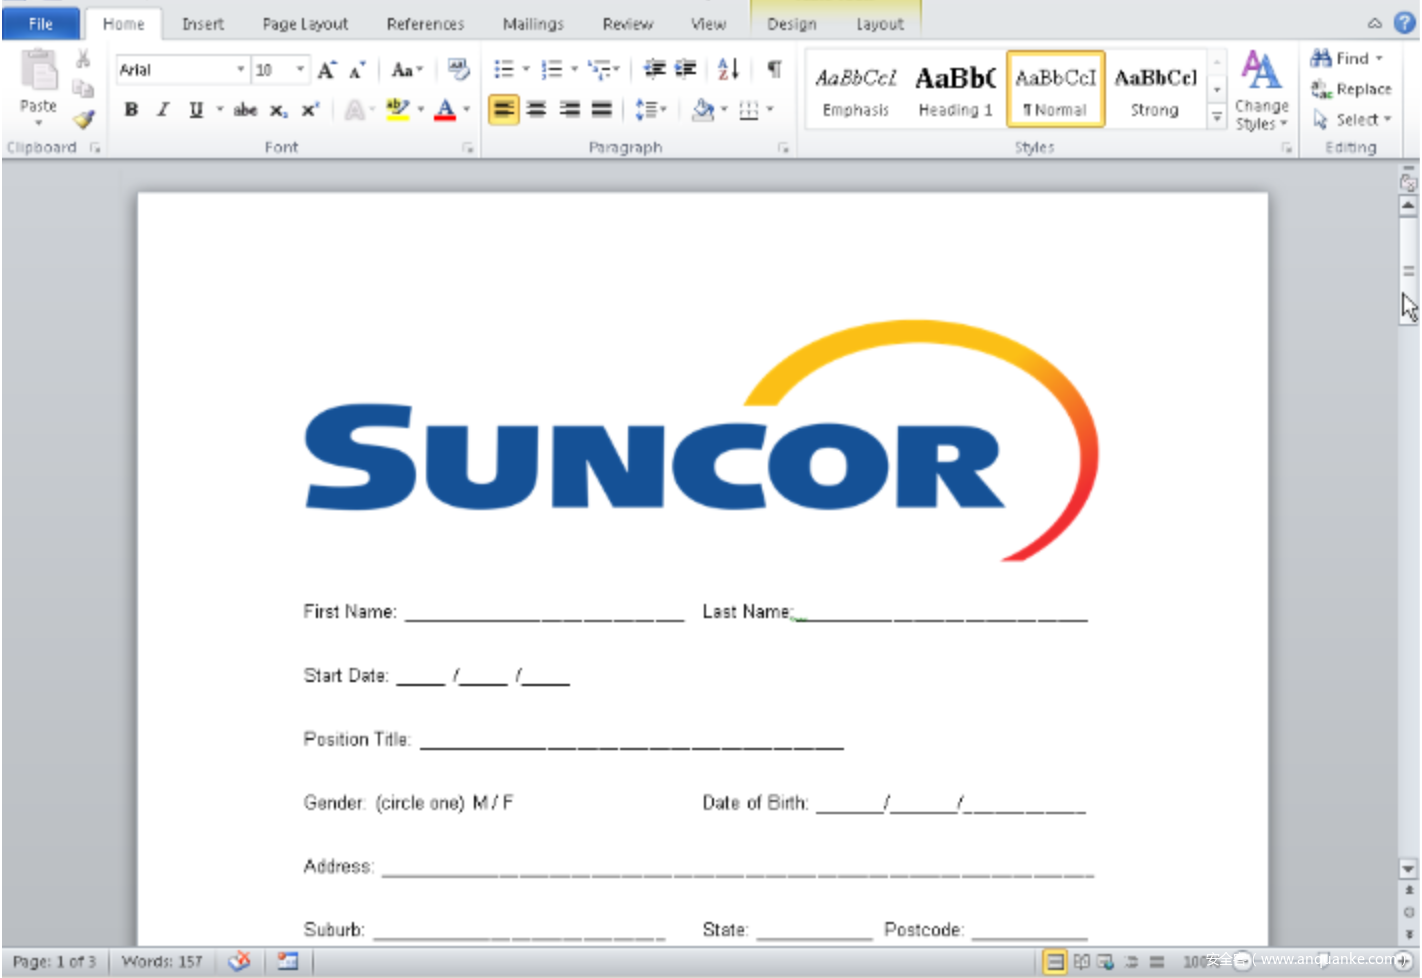Click the vertical scrollbar down arrow

pos(1408,869)
